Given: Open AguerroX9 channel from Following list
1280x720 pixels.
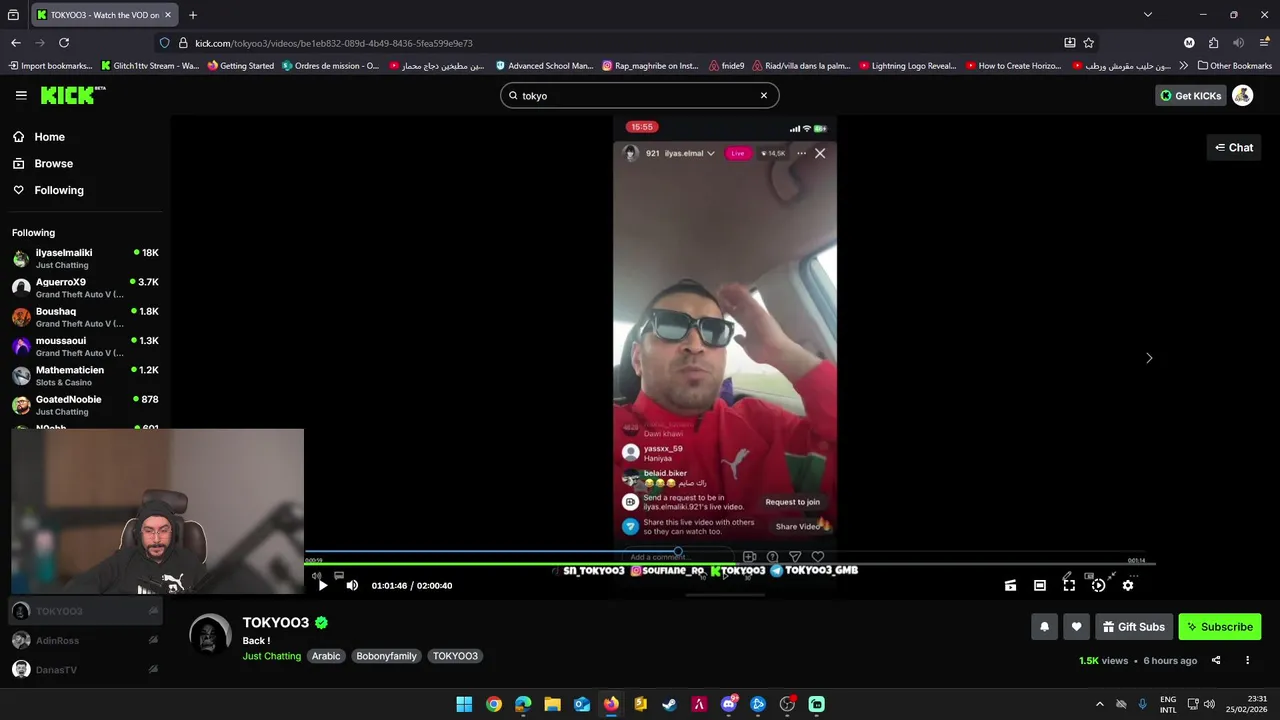Looking at the screenshot, I should (85, 288).
